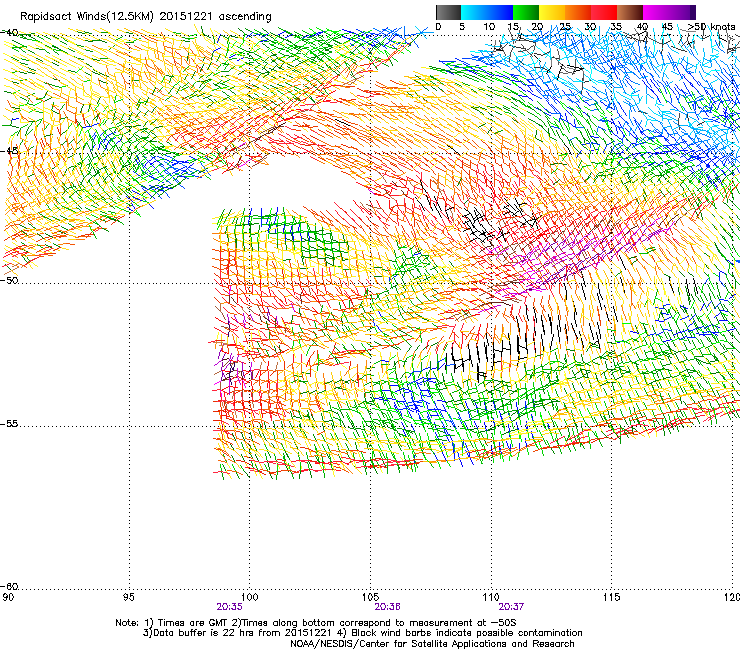Screen dimensions: 740x650
Task: Click the '110' longitude axis label
Action: [x=491, y=598]
